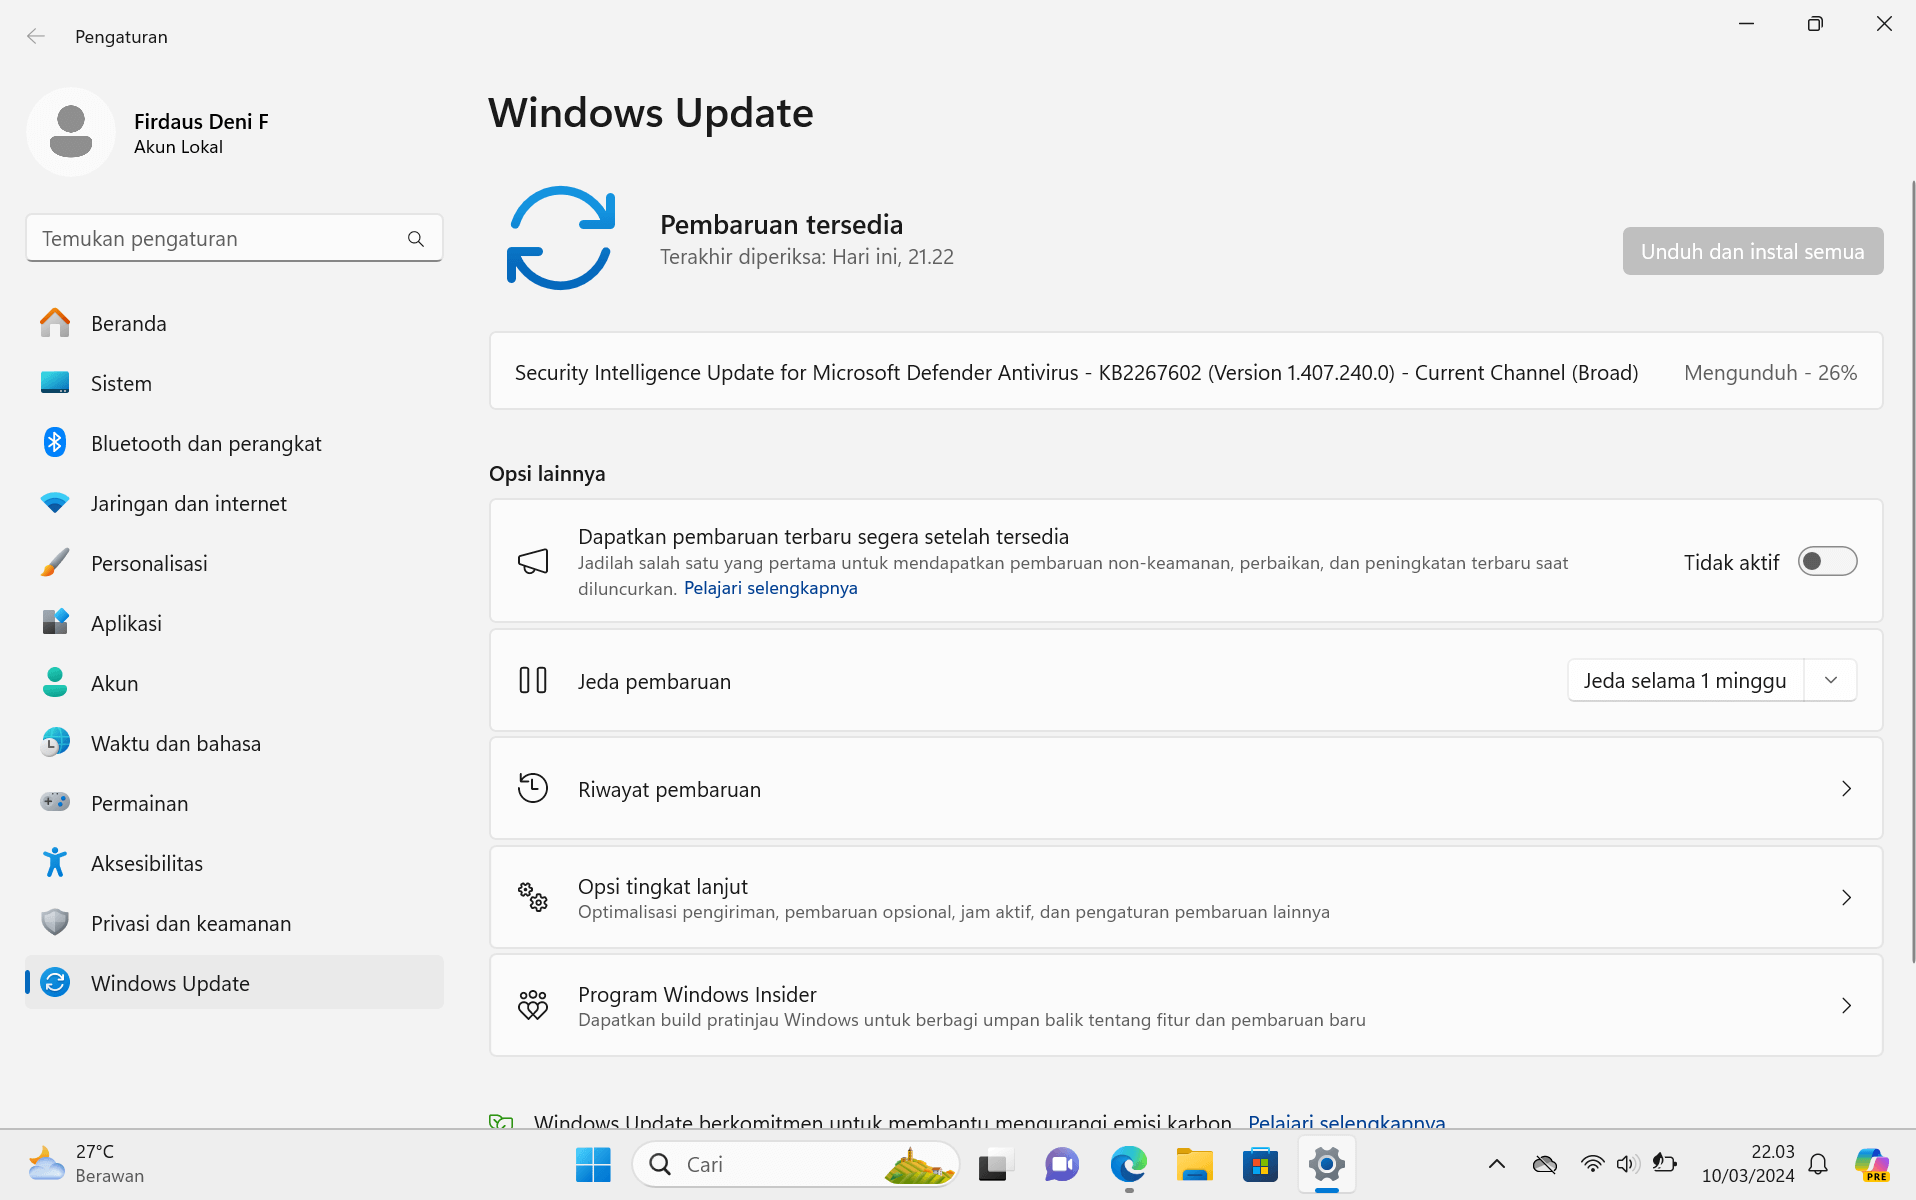Open Personalisasi via the brush icon

click(54, 562)
